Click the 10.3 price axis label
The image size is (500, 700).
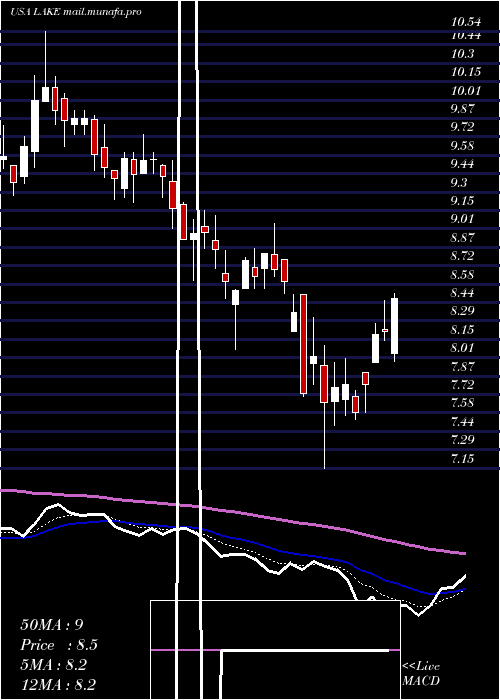point(462,54)
